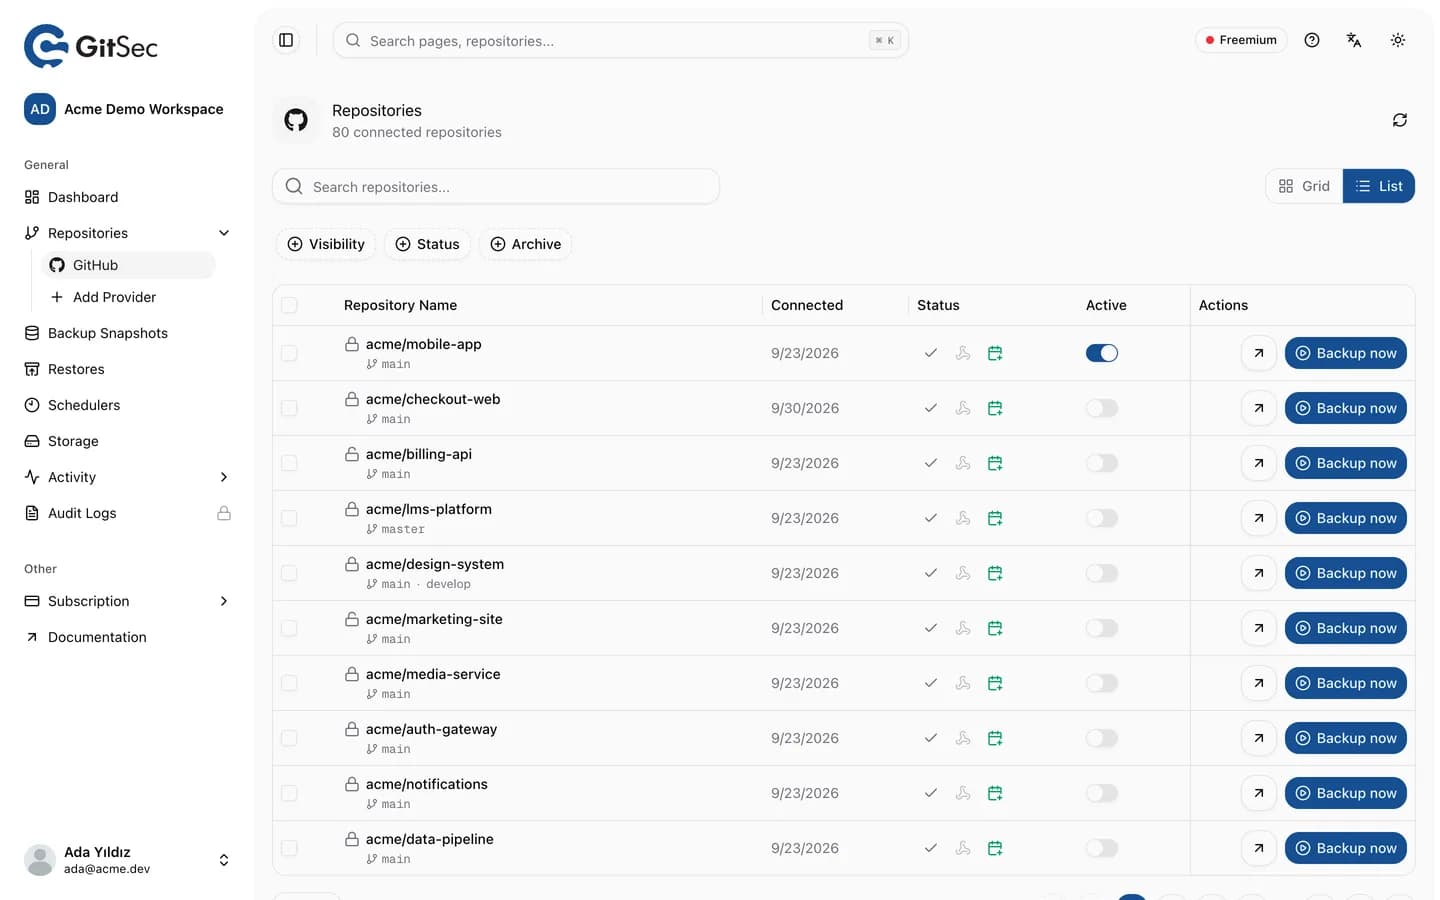Open external link for acme/data-pipeline
Screen dimensions: 1440x900
1259,848
